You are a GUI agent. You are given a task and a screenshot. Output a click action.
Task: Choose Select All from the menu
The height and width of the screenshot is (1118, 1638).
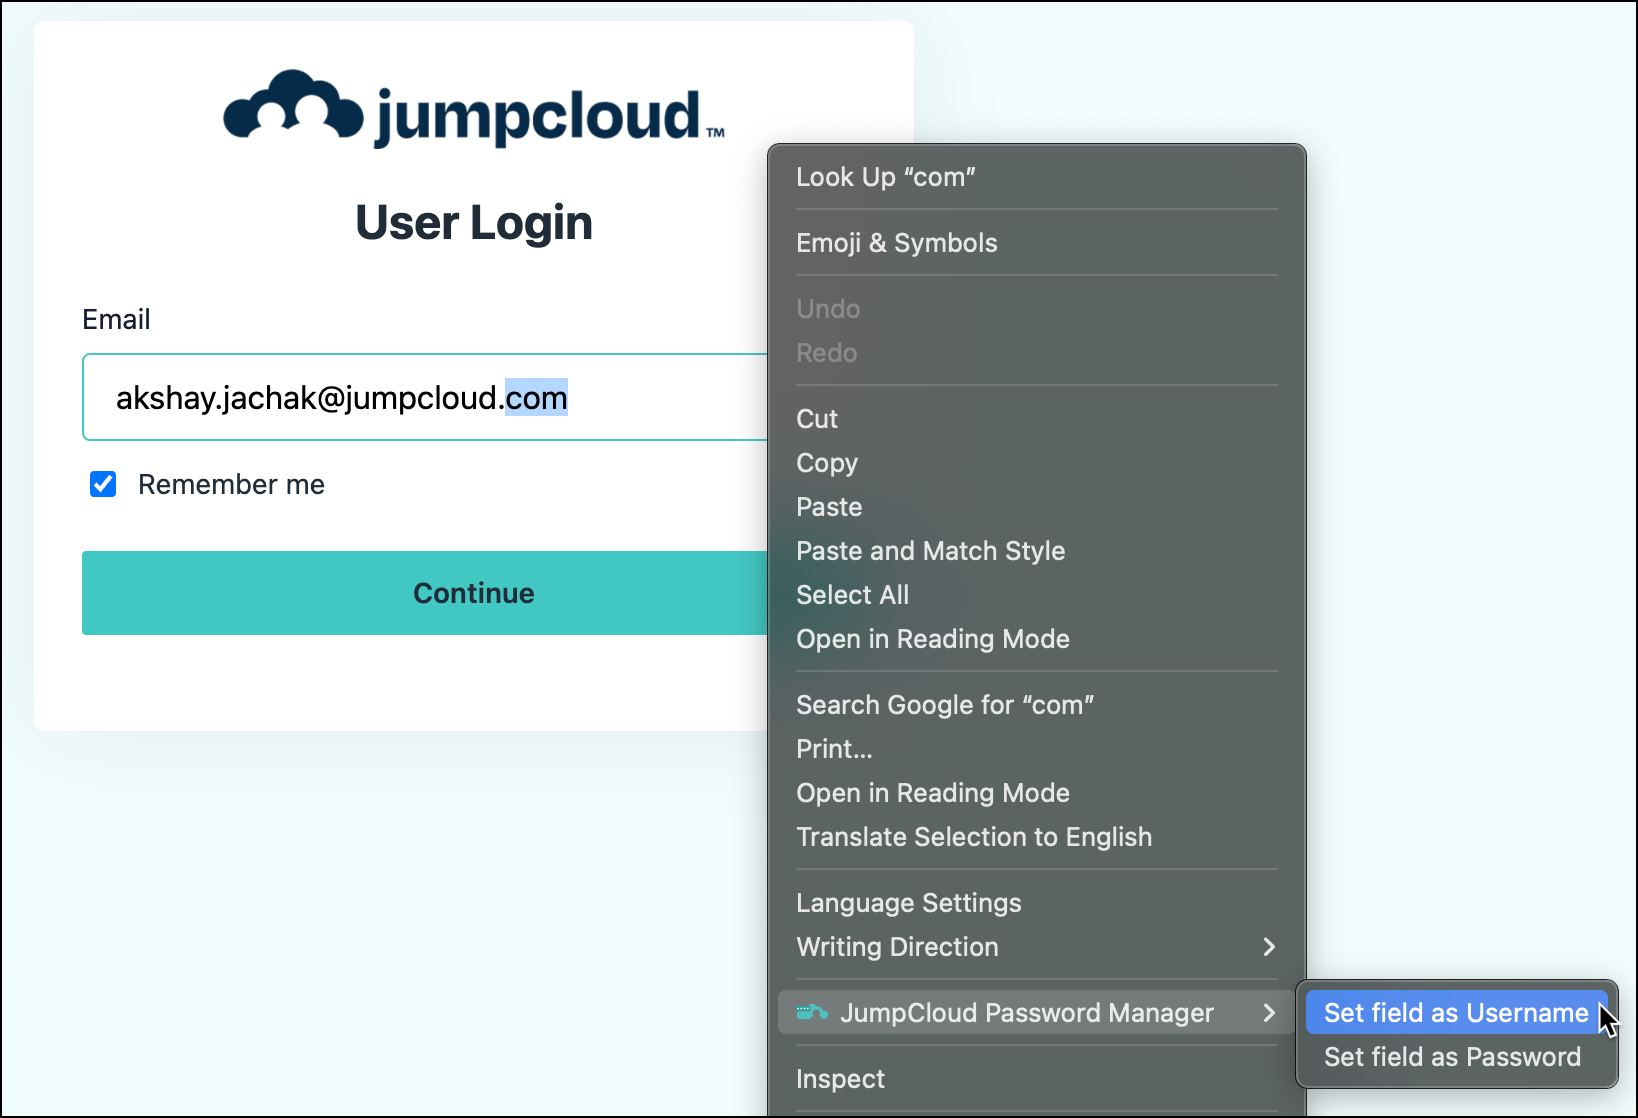[x=852, y=595]
